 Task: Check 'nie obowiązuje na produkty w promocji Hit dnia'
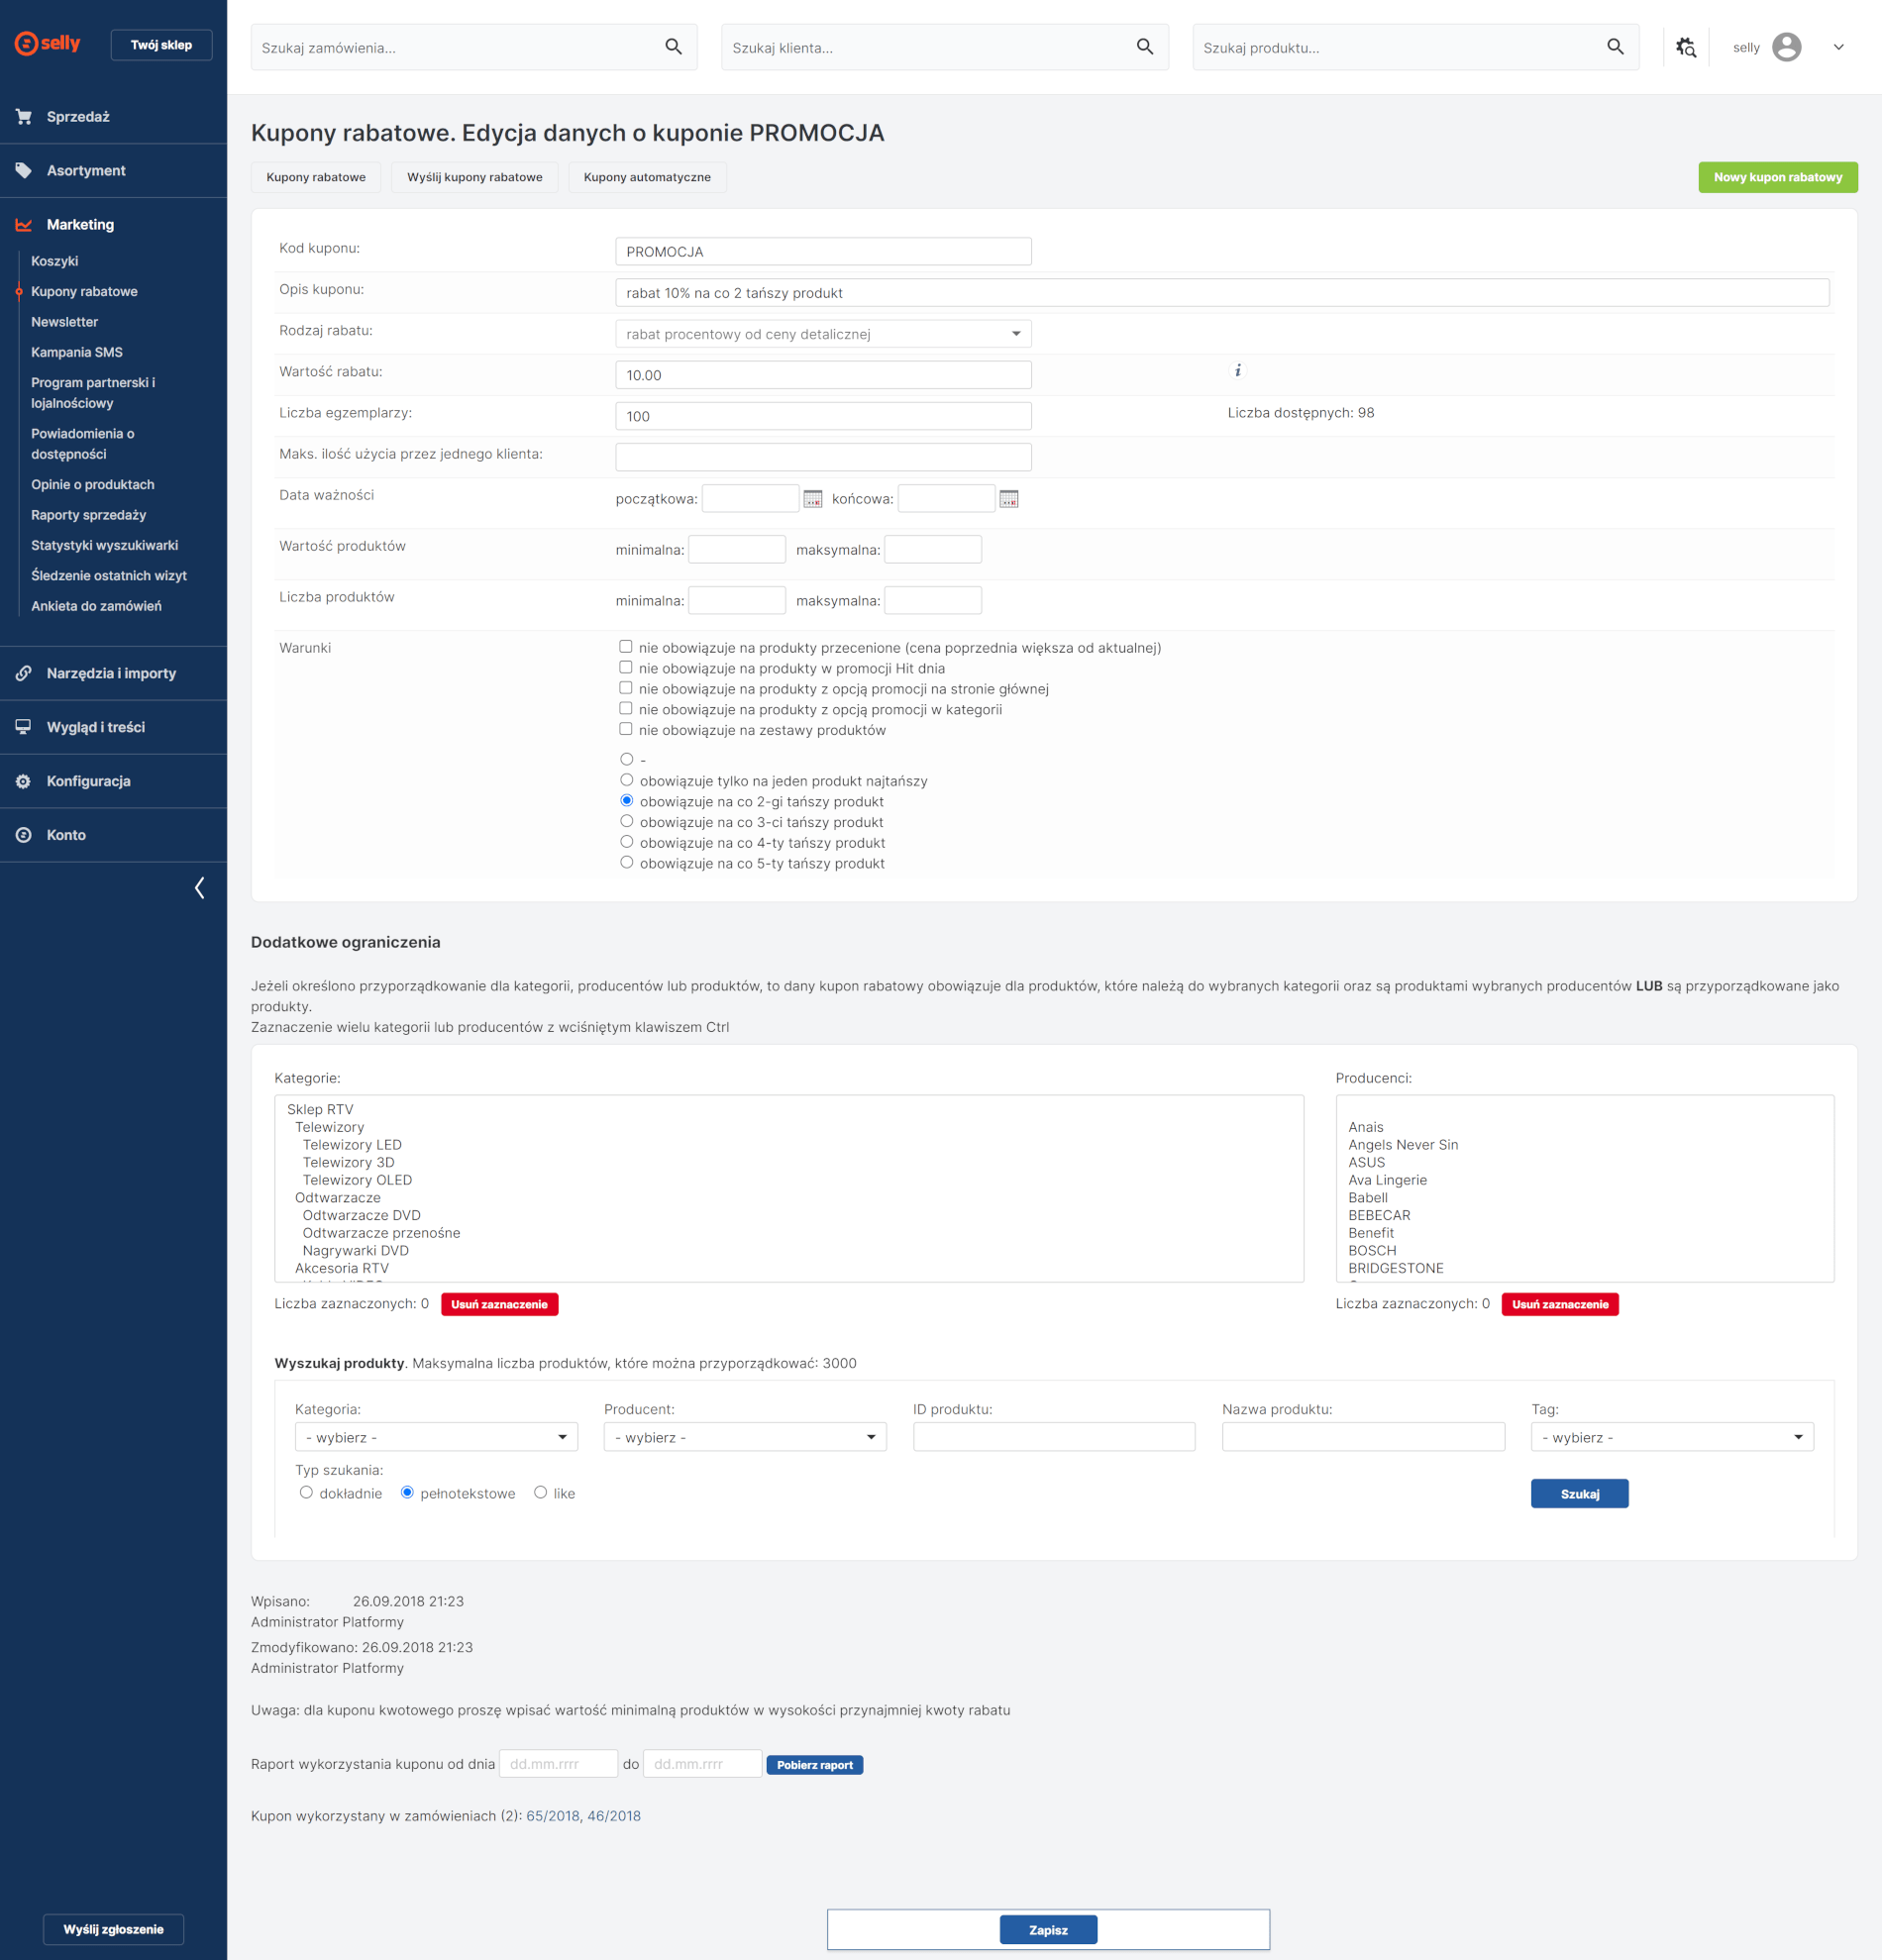coord(625,668)
